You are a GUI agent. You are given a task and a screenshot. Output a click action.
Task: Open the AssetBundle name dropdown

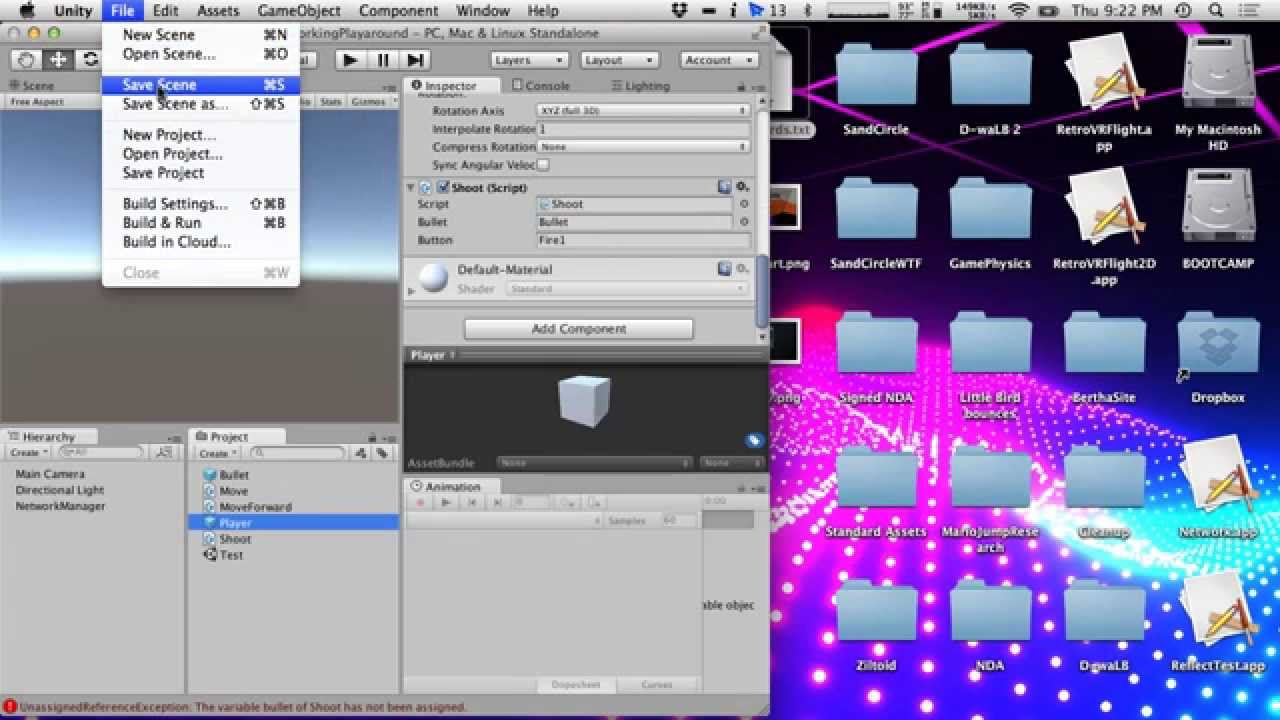pos(595,463)
